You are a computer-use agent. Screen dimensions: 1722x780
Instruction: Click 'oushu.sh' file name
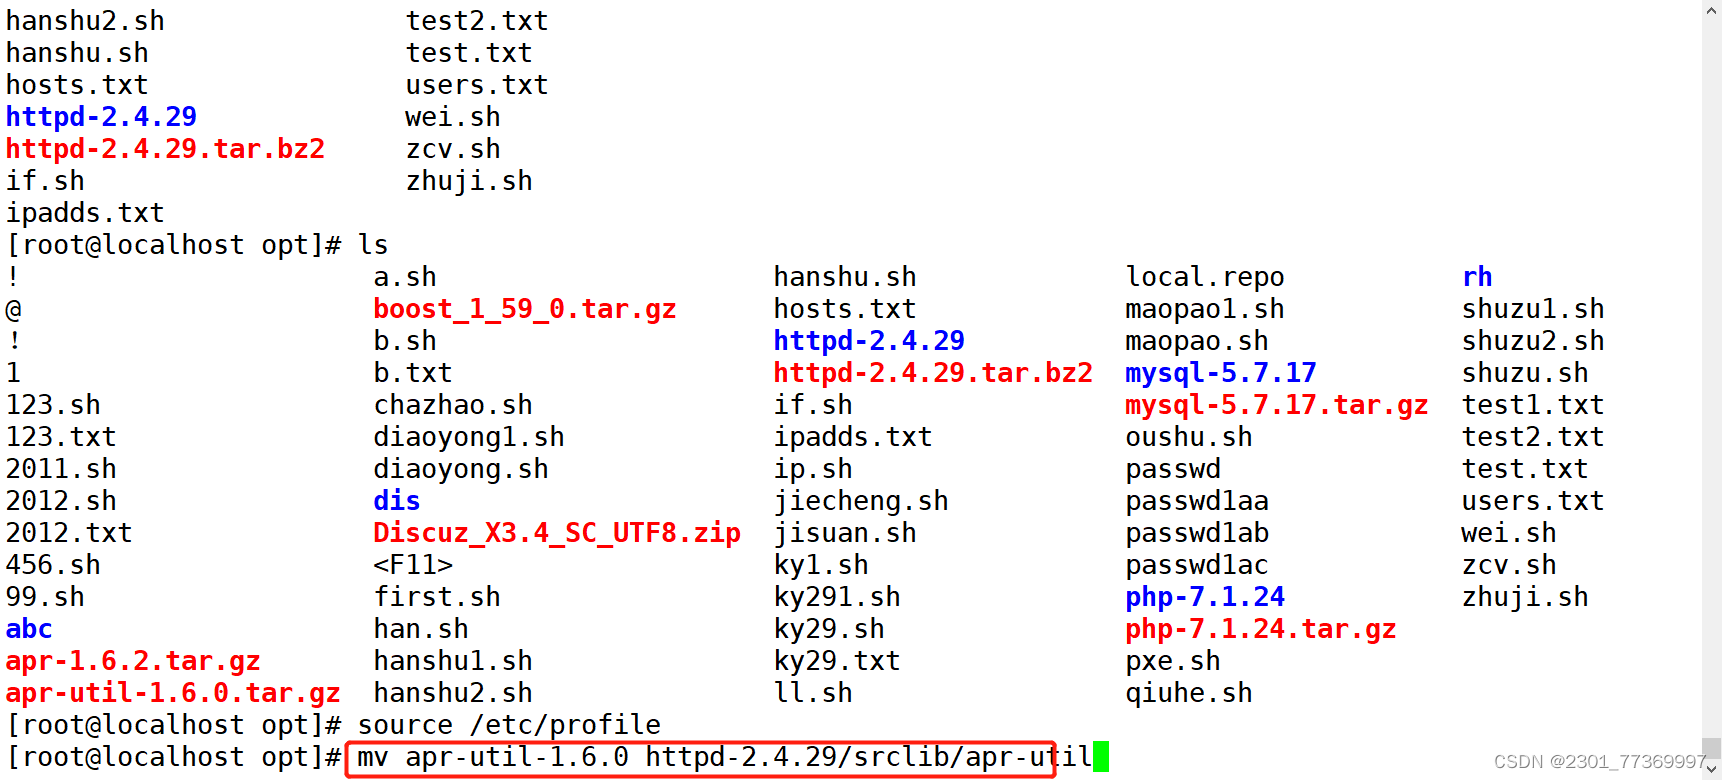[x=1189, y=437]
